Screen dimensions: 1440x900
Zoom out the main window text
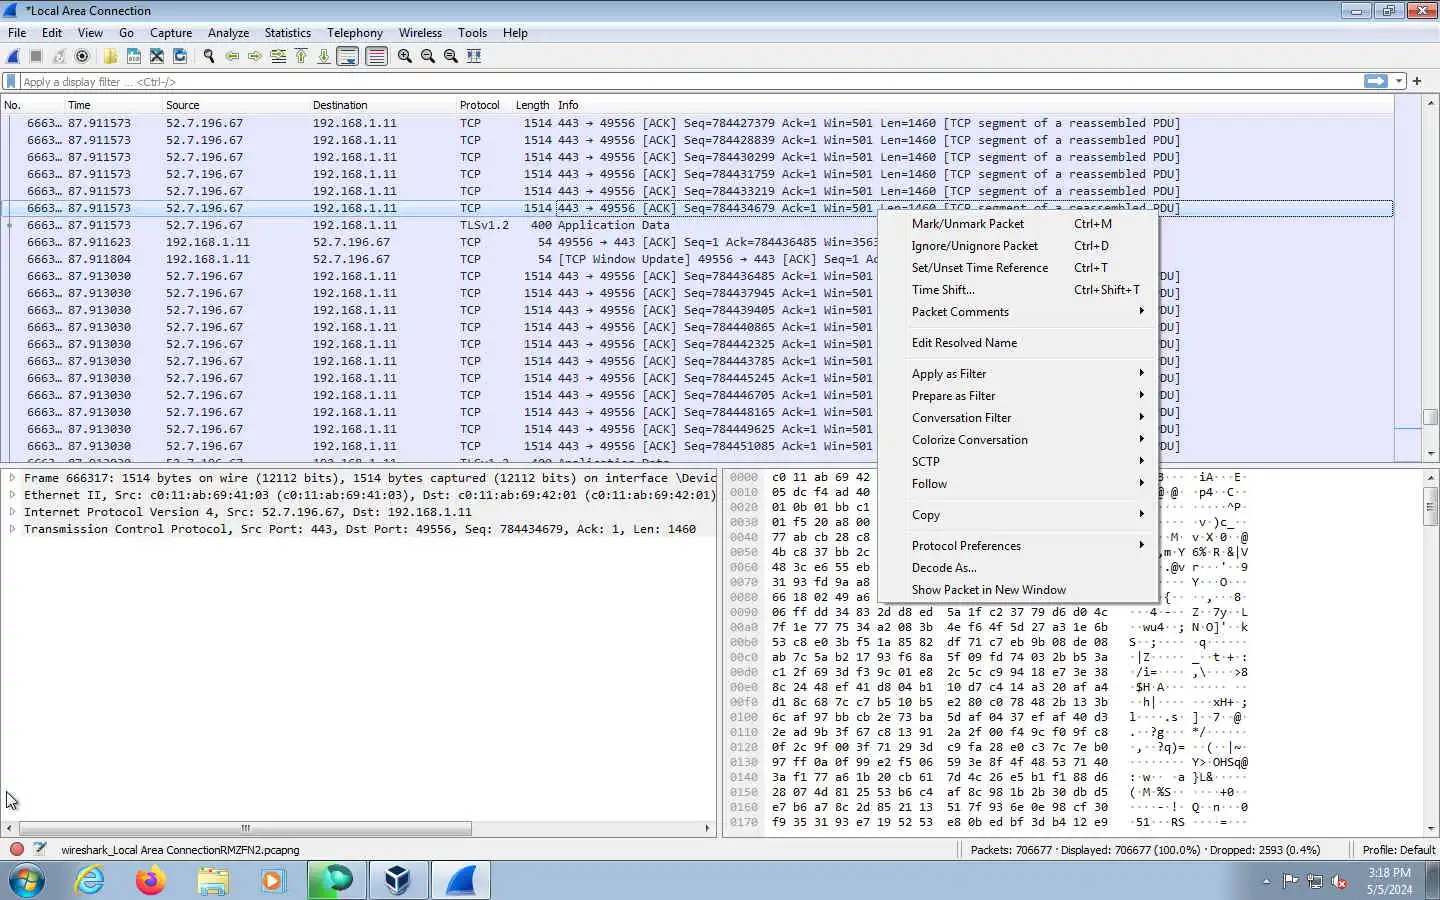(428, 56)
